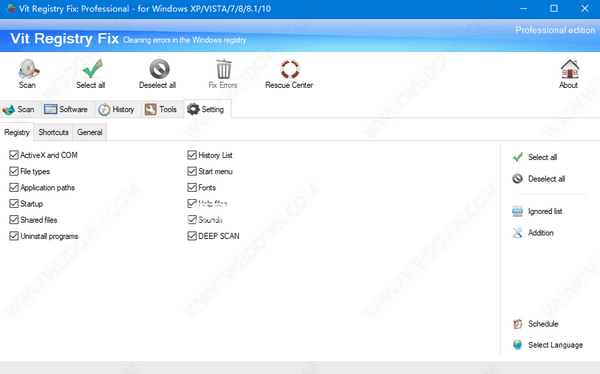Click the Deselect all link in side panel

[x=546, y=179]
